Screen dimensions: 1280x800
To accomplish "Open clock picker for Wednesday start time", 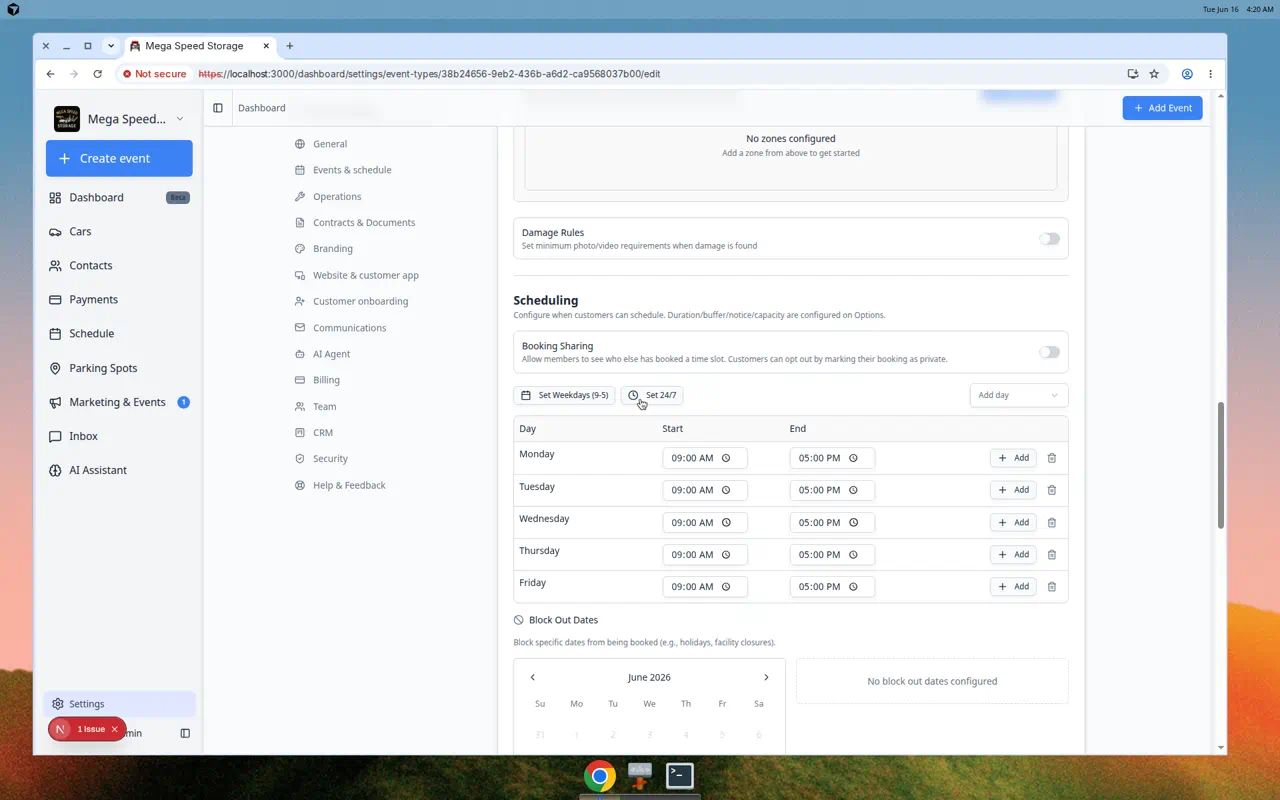I will [726, 522].
